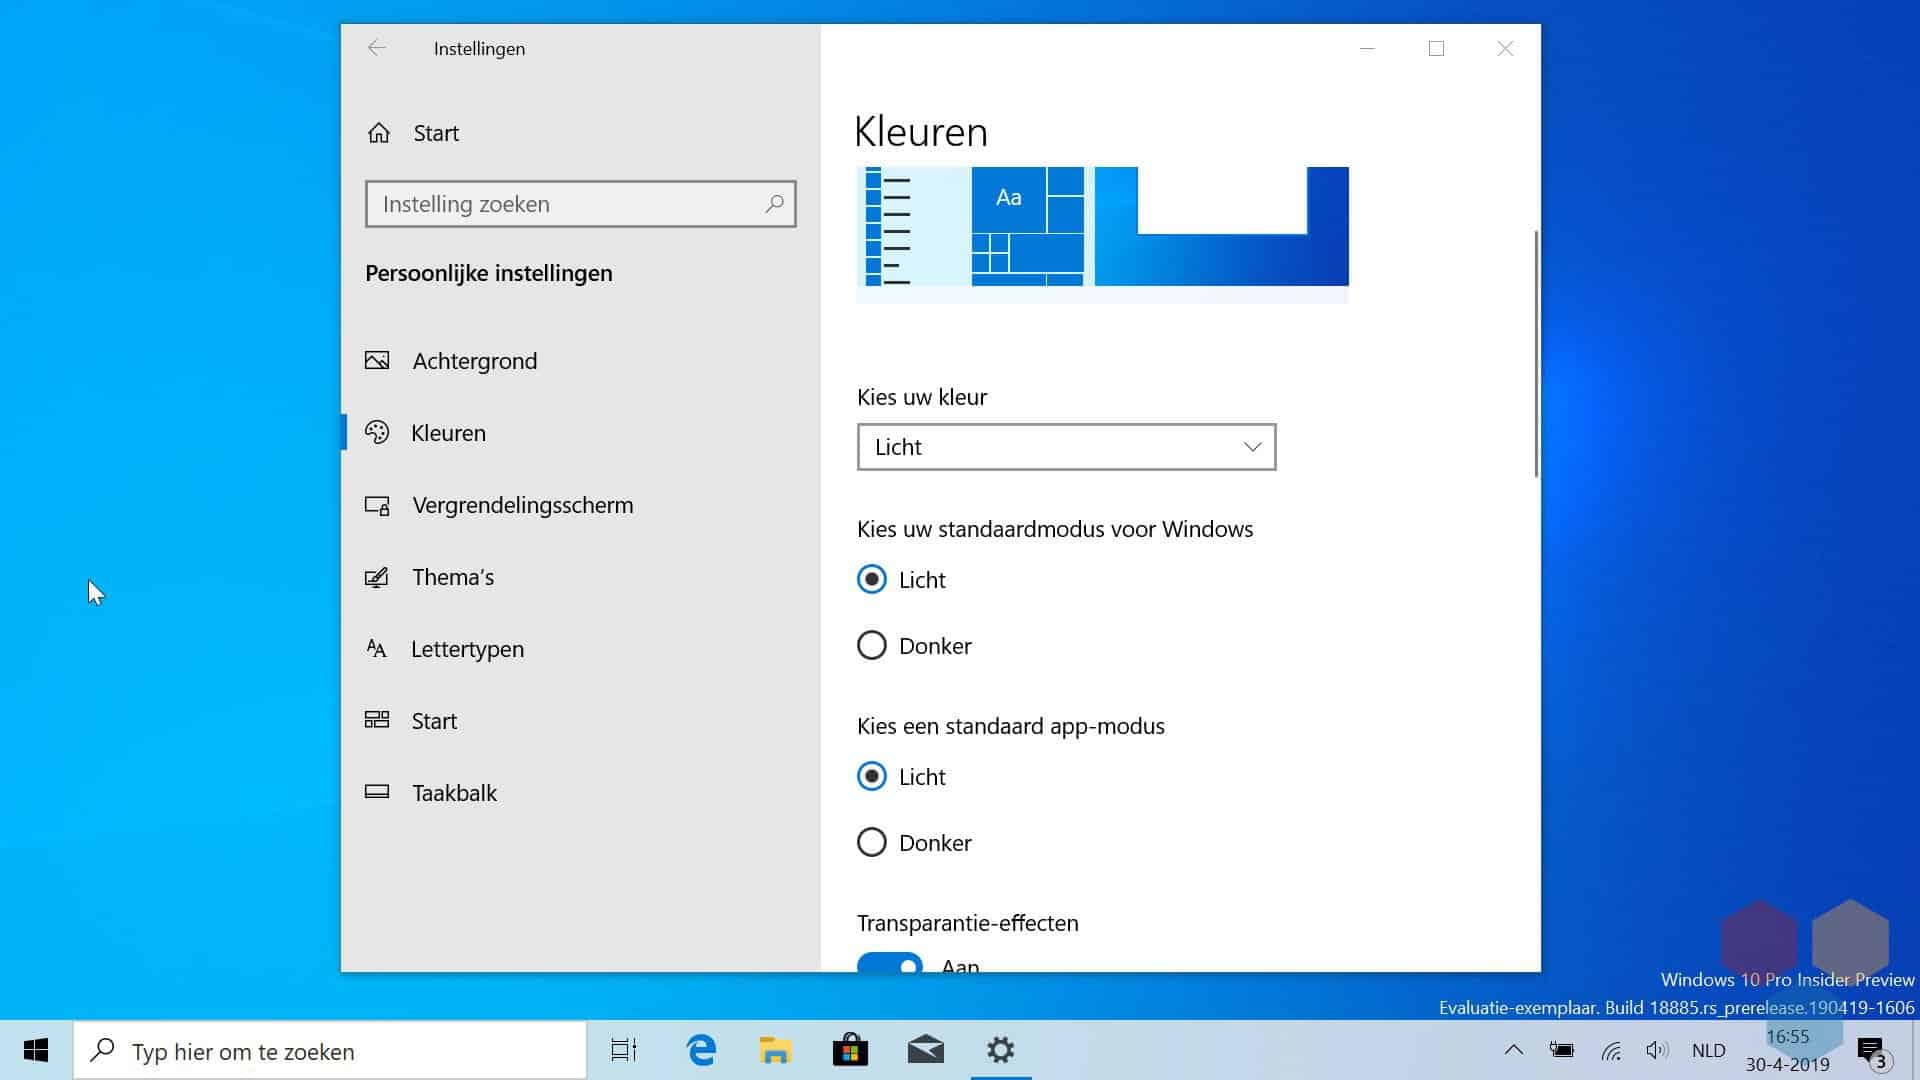The height and width of the screenshot is (1080, 1920).
Task: Click the taskbar search box
Action: pos(330,1050)
